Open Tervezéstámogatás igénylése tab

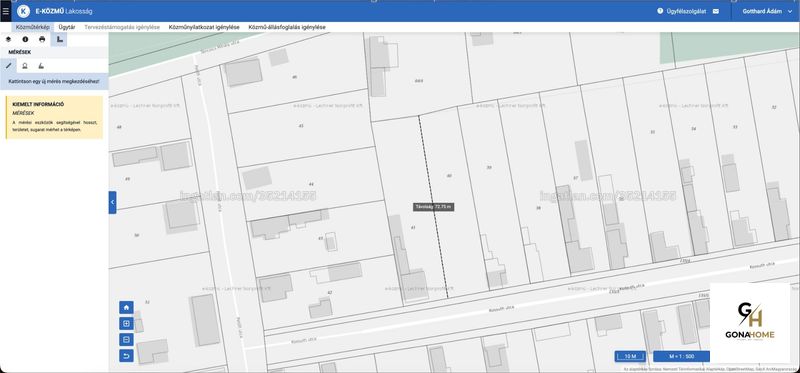122,27
